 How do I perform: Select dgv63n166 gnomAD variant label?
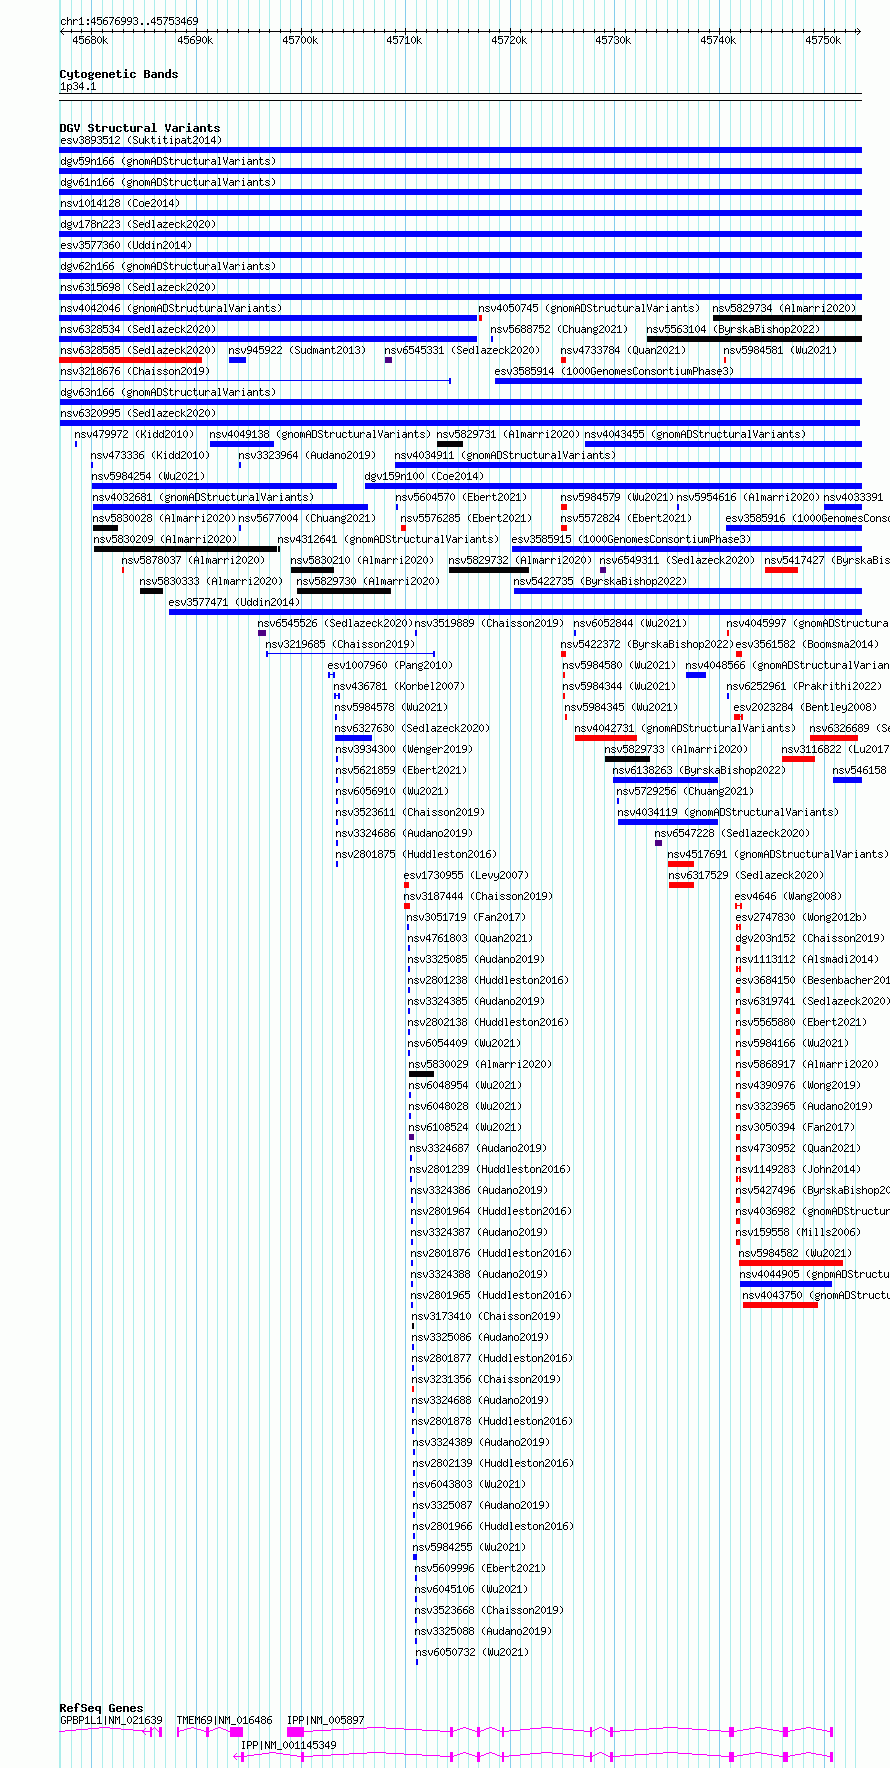168,392
